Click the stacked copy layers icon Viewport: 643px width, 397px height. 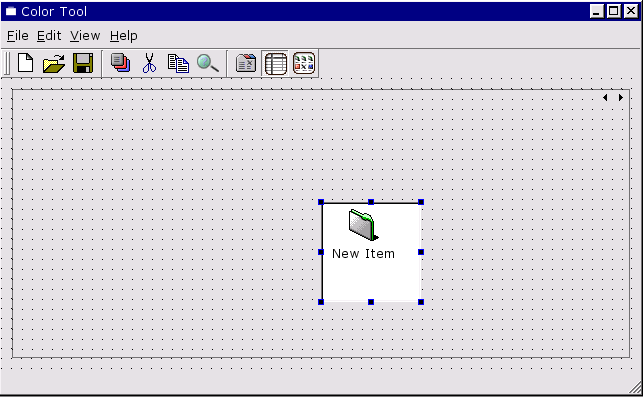[x=121, y=63]
